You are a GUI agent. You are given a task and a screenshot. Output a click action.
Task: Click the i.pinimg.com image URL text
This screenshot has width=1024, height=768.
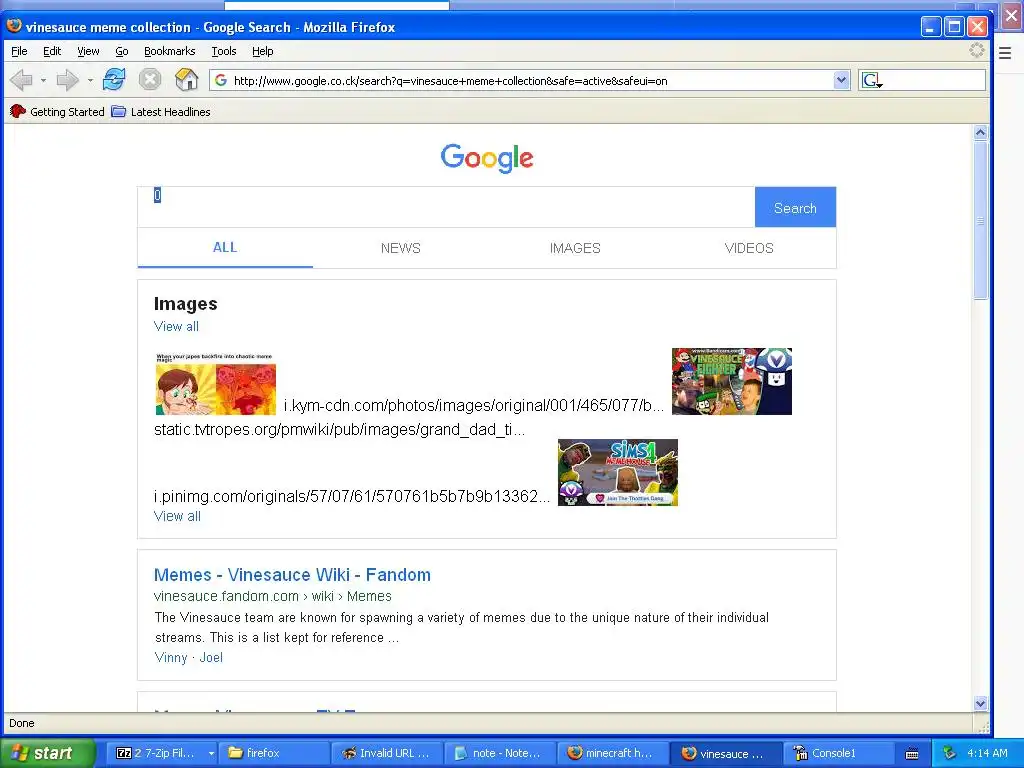(352, 496)
